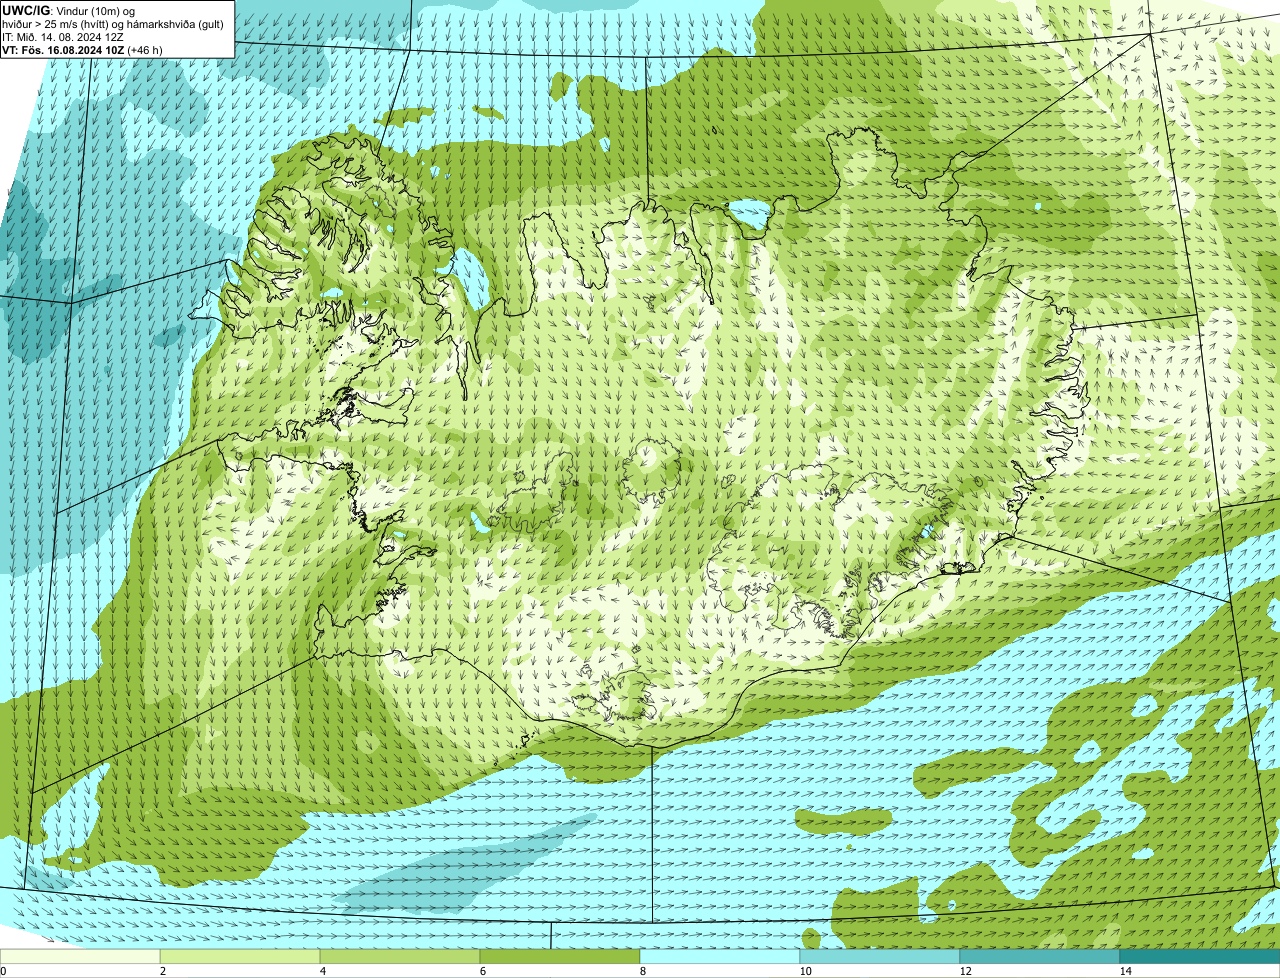
Task: Click the turquoise 10–12 legend swatch
Action: (880, 956)
